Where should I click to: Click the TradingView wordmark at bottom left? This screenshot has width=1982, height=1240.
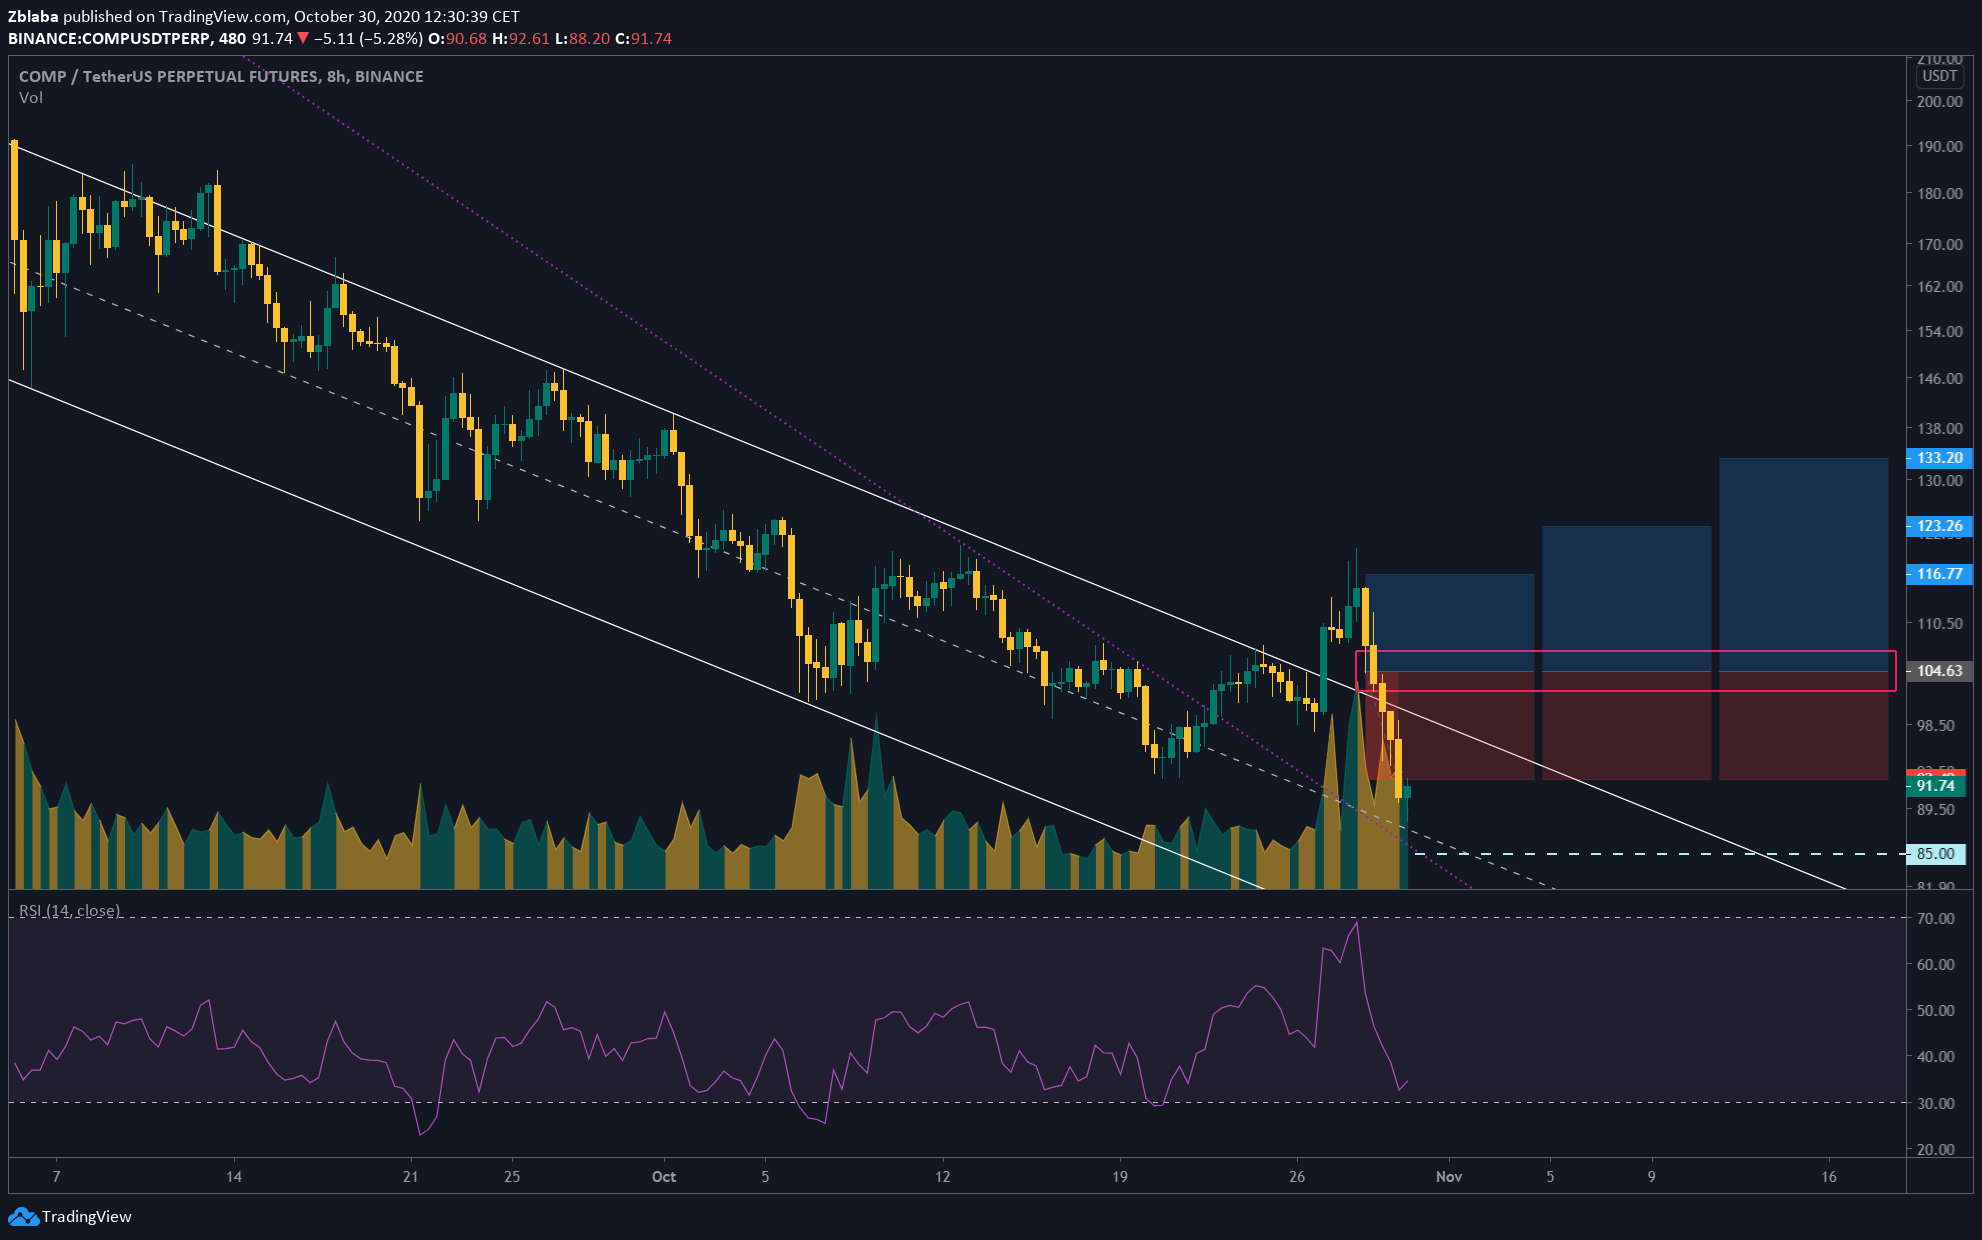[x=87, y=1217]
